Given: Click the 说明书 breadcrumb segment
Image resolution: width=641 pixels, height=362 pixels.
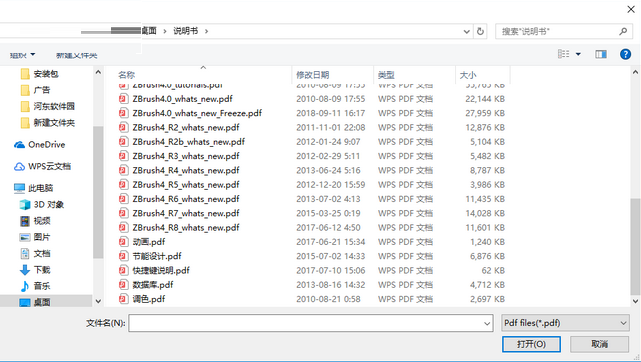Looking at the screenshot, I should click(x=186, y=31).
